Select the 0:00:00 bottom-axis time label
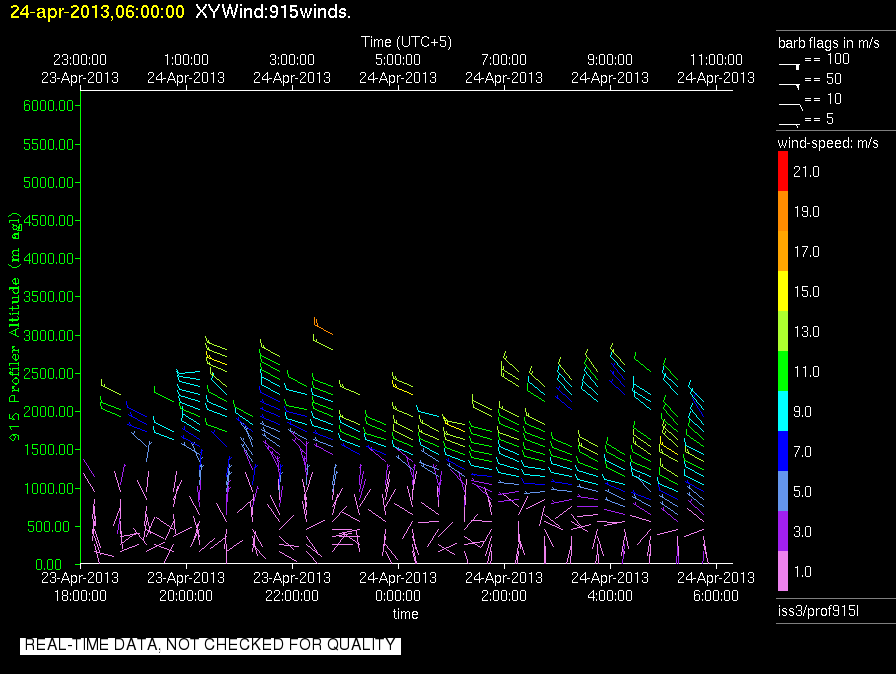The width and height of the screenshot is (896, 674). tap(398, 596)
